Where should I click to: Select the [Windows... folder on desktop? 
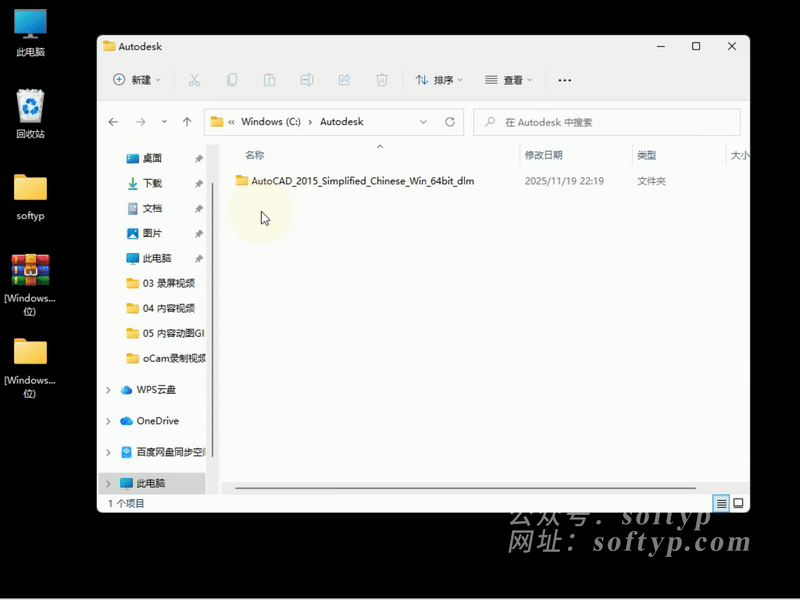(x=30, y=368)
